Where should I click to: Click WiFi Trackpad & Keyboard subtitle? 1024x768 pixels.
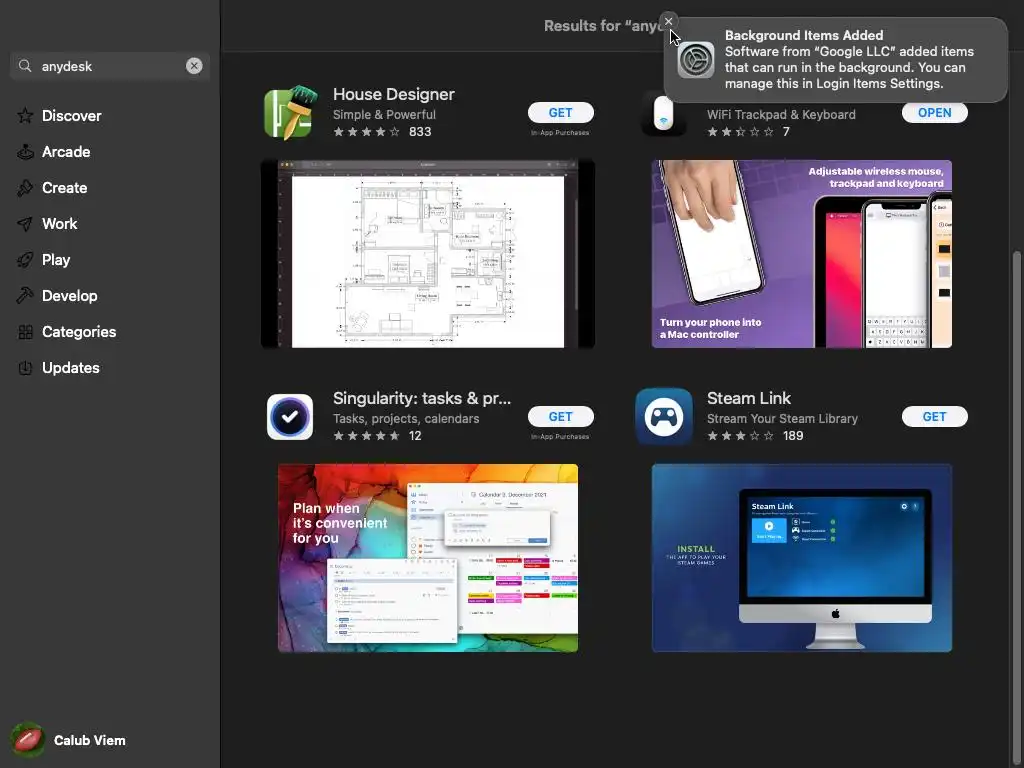click(781, 114)
